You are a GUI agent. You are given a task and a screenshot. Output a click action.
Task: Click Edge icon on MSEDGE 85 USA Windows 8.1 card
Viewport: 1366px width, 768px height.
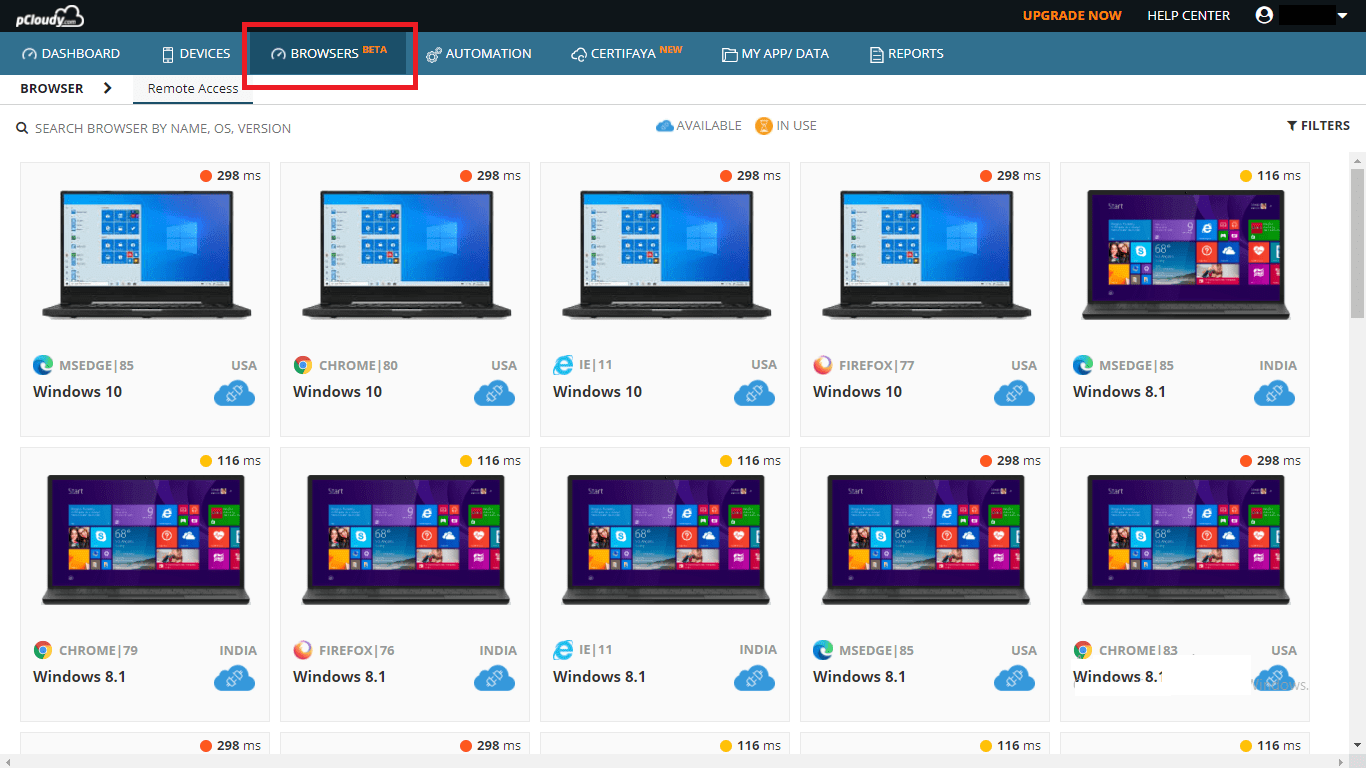point(823,650)
